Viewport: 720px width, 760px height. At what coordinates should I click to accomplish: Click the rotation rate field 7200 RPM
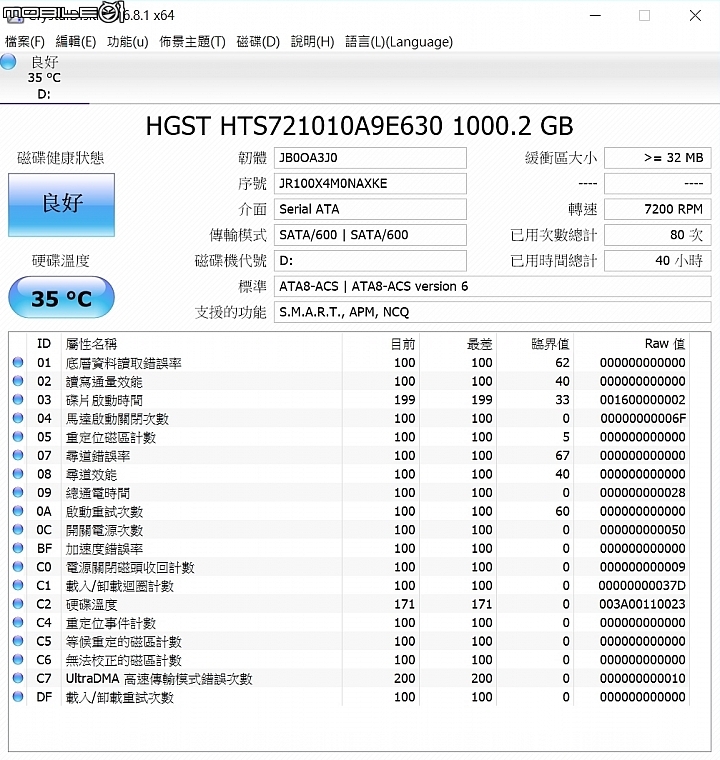click(657, 209)
